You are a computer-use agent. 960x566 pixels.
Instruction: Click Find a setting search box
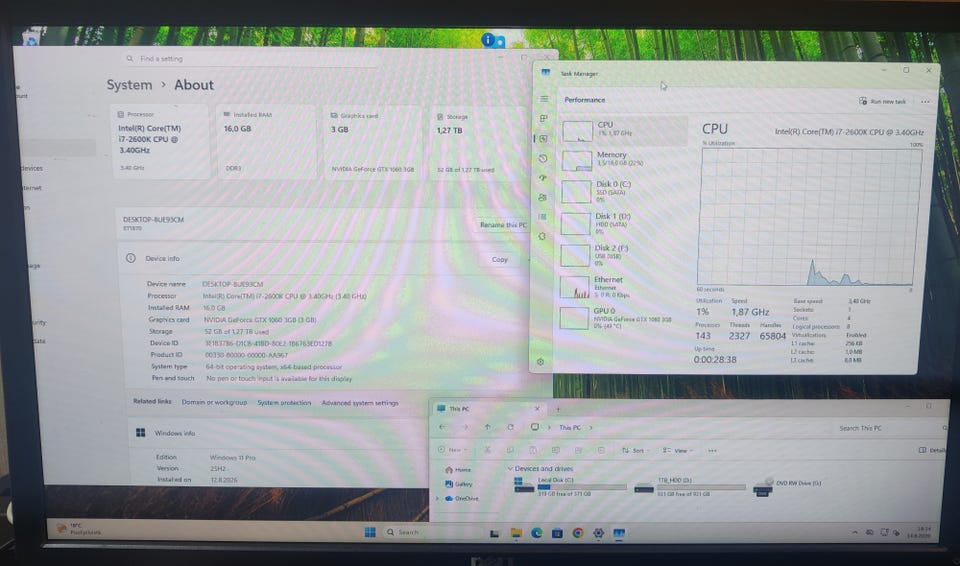pyautogui.click(x=251, y=59)
